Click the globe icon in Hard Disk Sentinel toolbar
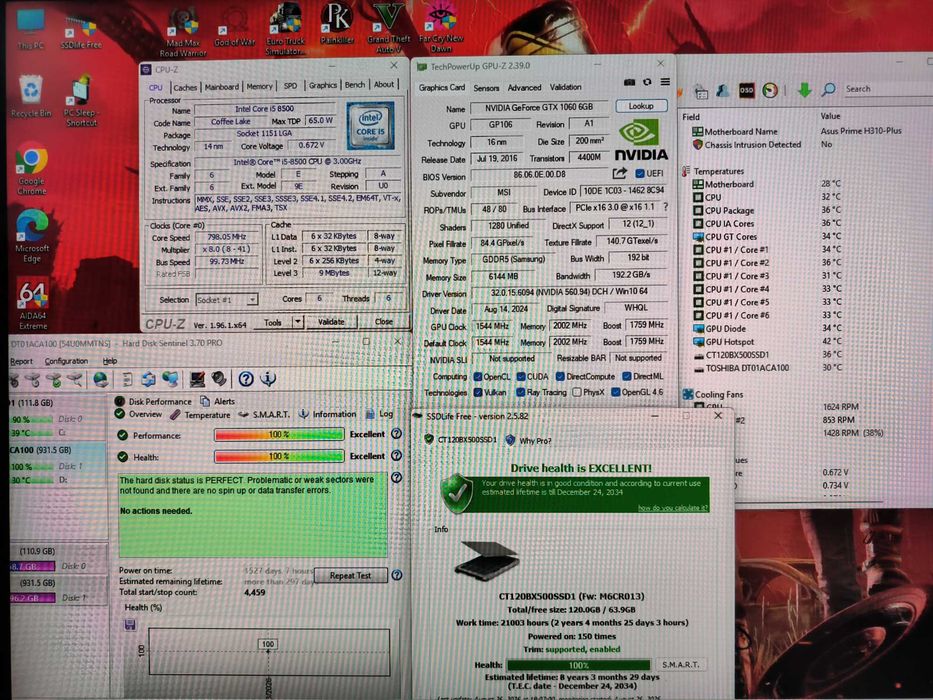This screenshot has height=700, width=933. (x=101, y=379)
